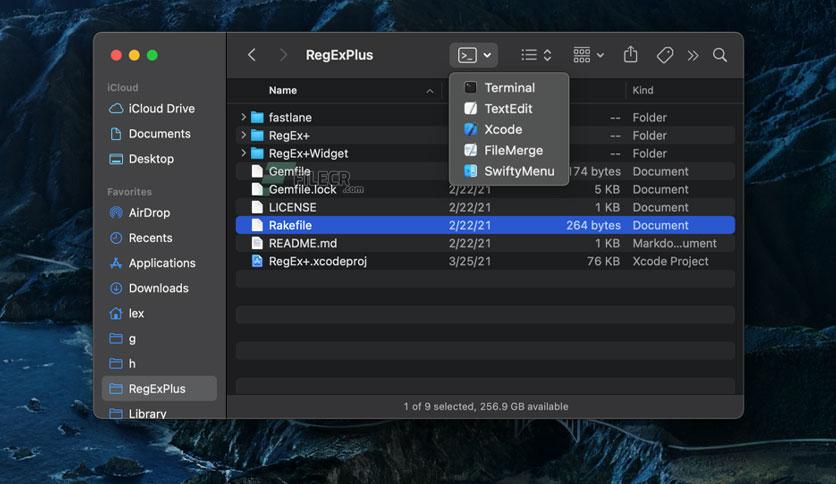This screenshot has height=484, width=836.
Task: Open RegExPlus in sidebar
Action: coord(159,389)
